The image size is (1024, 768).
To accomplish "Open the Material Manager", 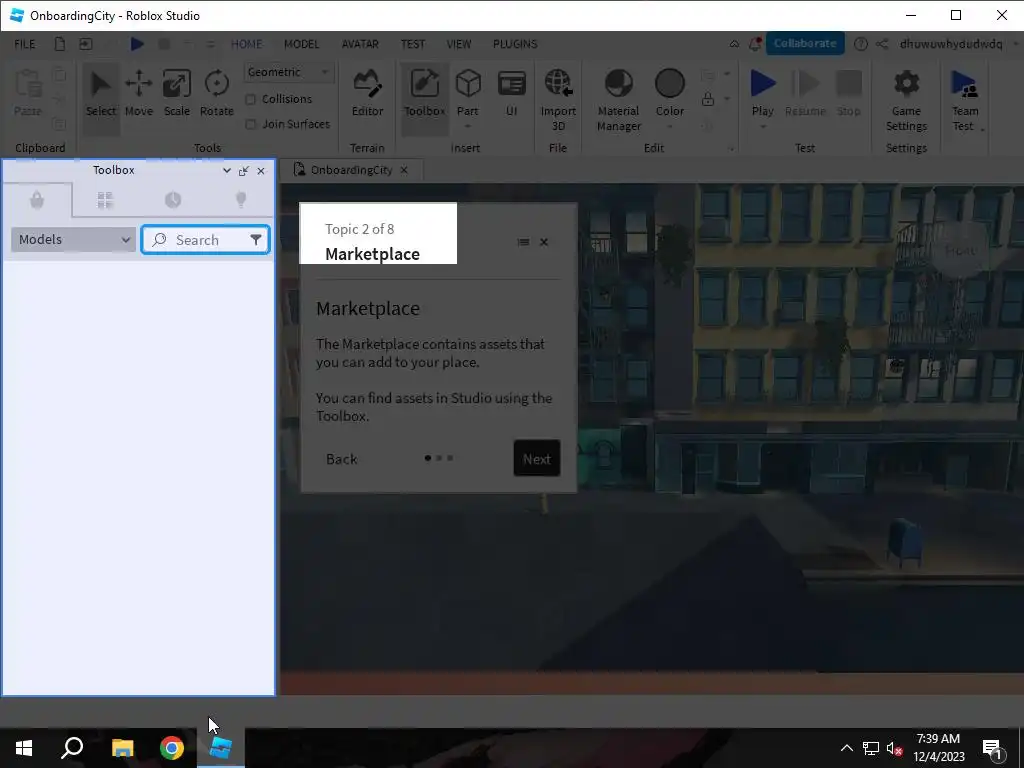I will [618, 99].
